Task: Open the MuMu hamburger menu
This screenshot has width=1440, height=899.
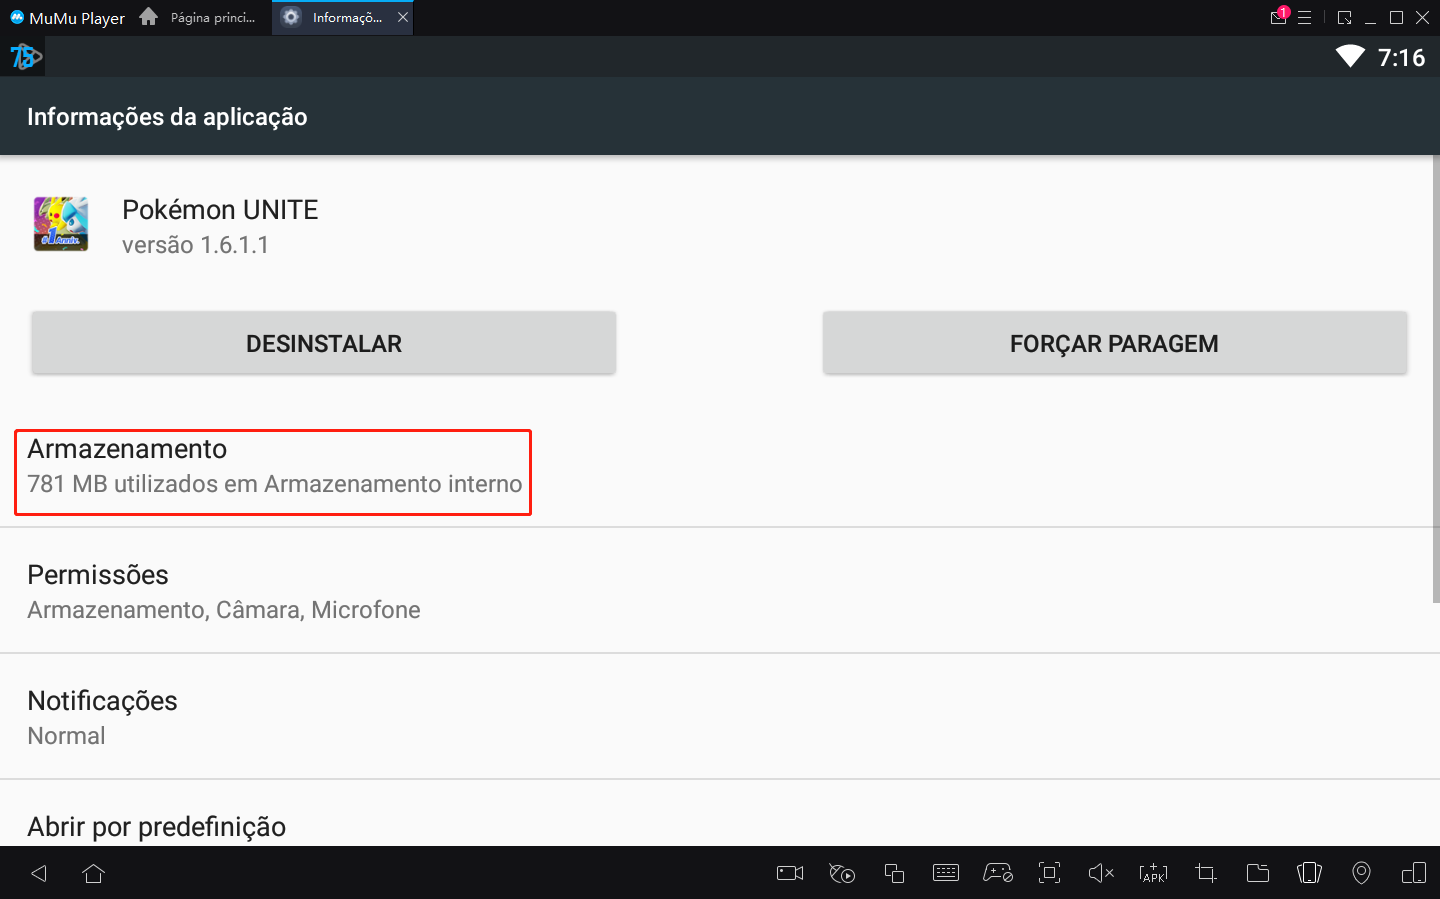Action: coord(1305,18)
